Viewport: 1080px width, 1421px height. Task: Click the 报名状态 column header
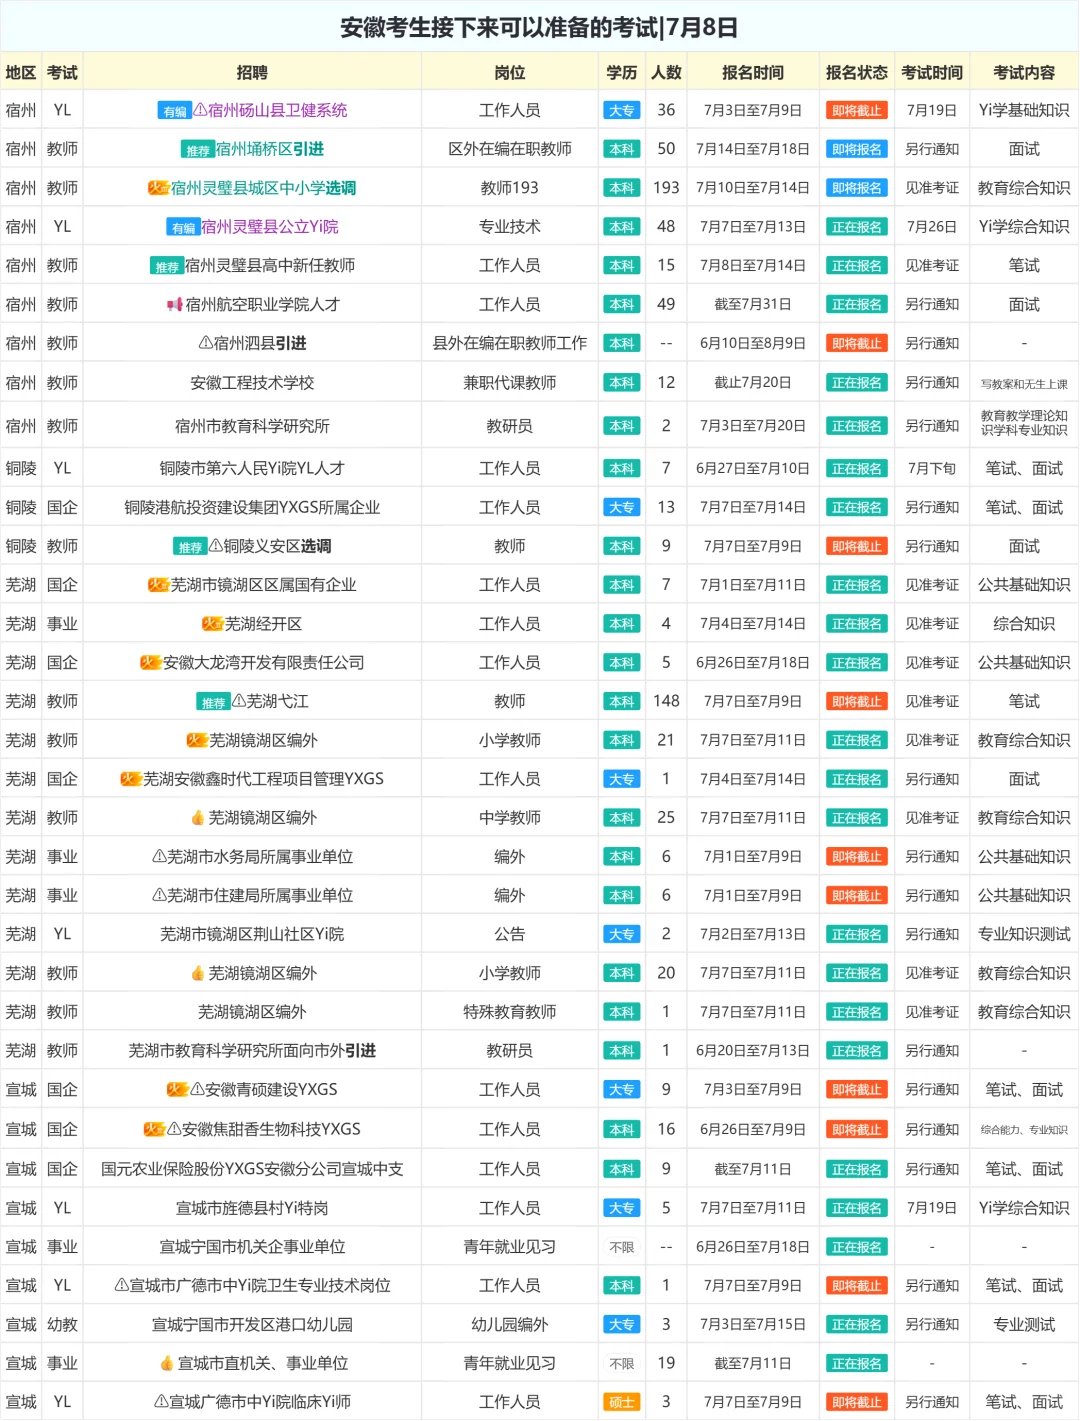857,72
